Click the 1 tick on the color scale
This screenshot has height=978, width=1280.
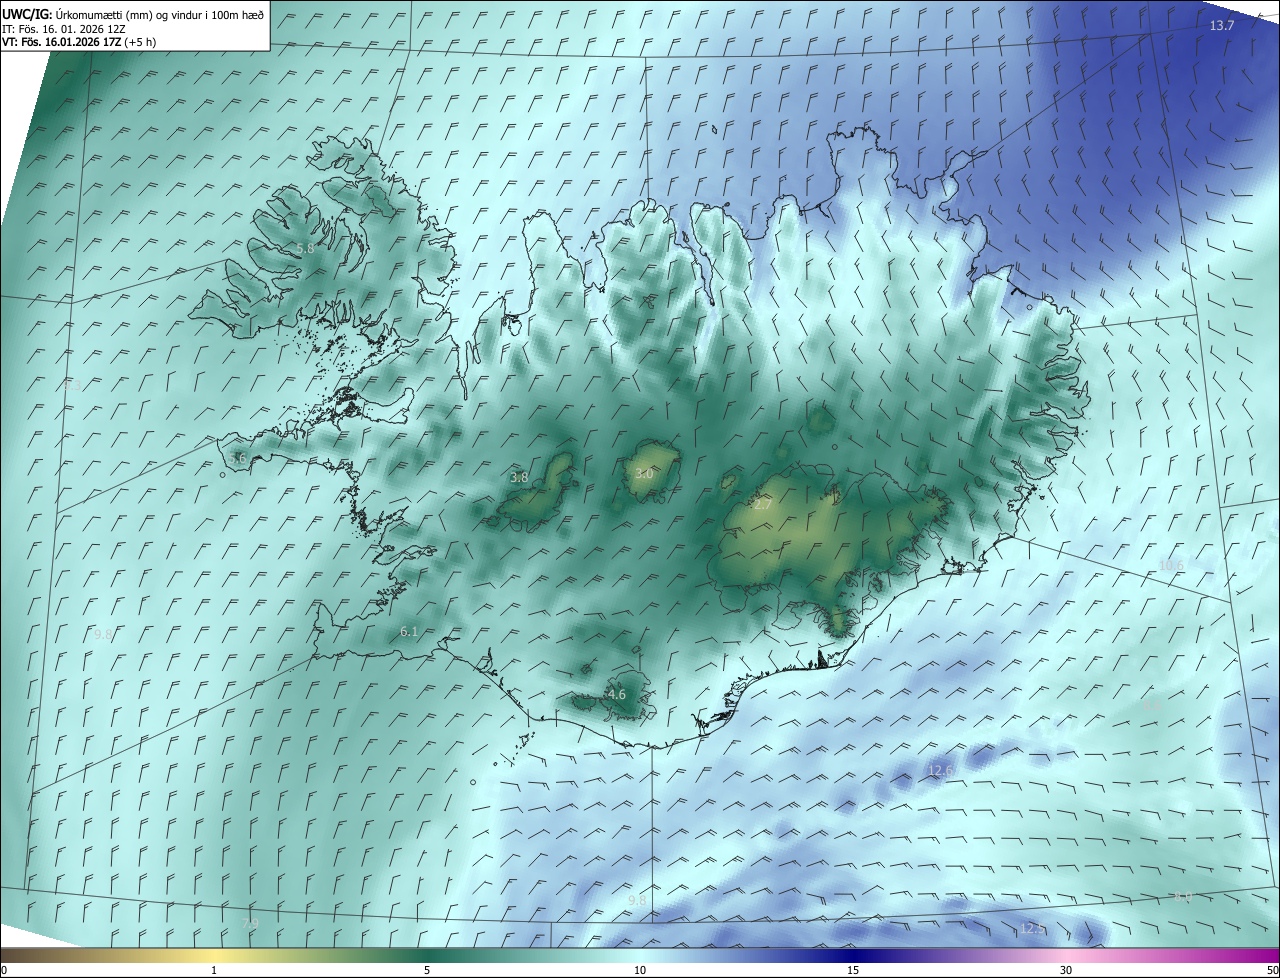[x=215, y=970]
